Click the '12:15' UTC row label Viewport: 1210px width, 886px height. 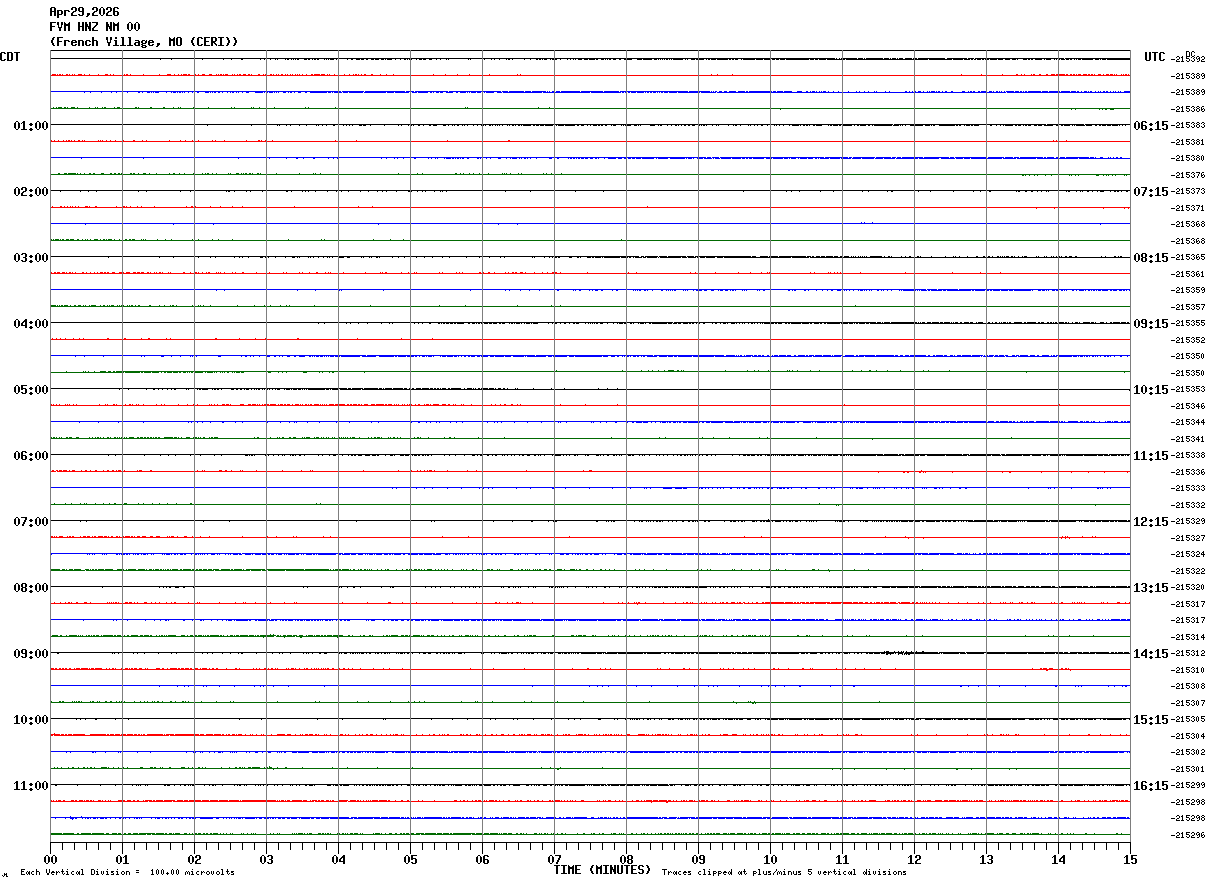click(x=1150, y=522)
